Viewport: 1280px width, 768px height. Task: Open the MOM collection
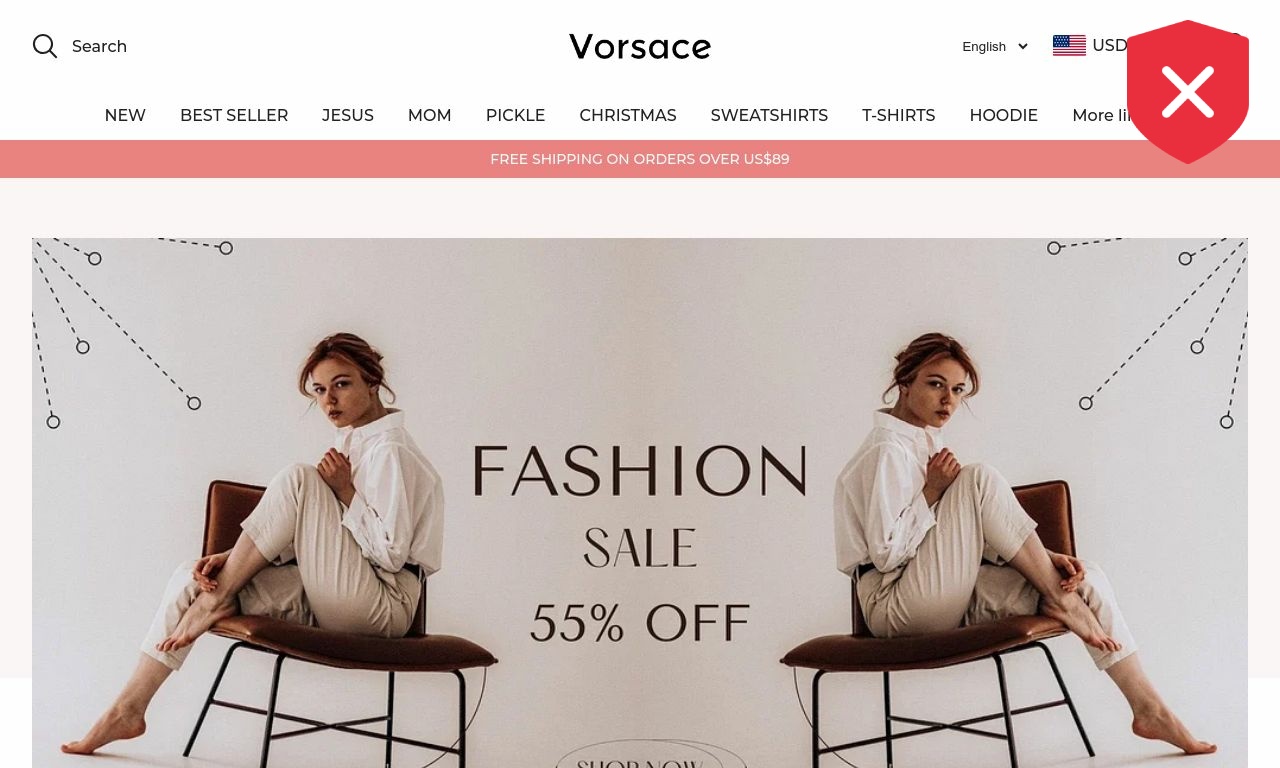pyautogui.click(x=430, y=115)
